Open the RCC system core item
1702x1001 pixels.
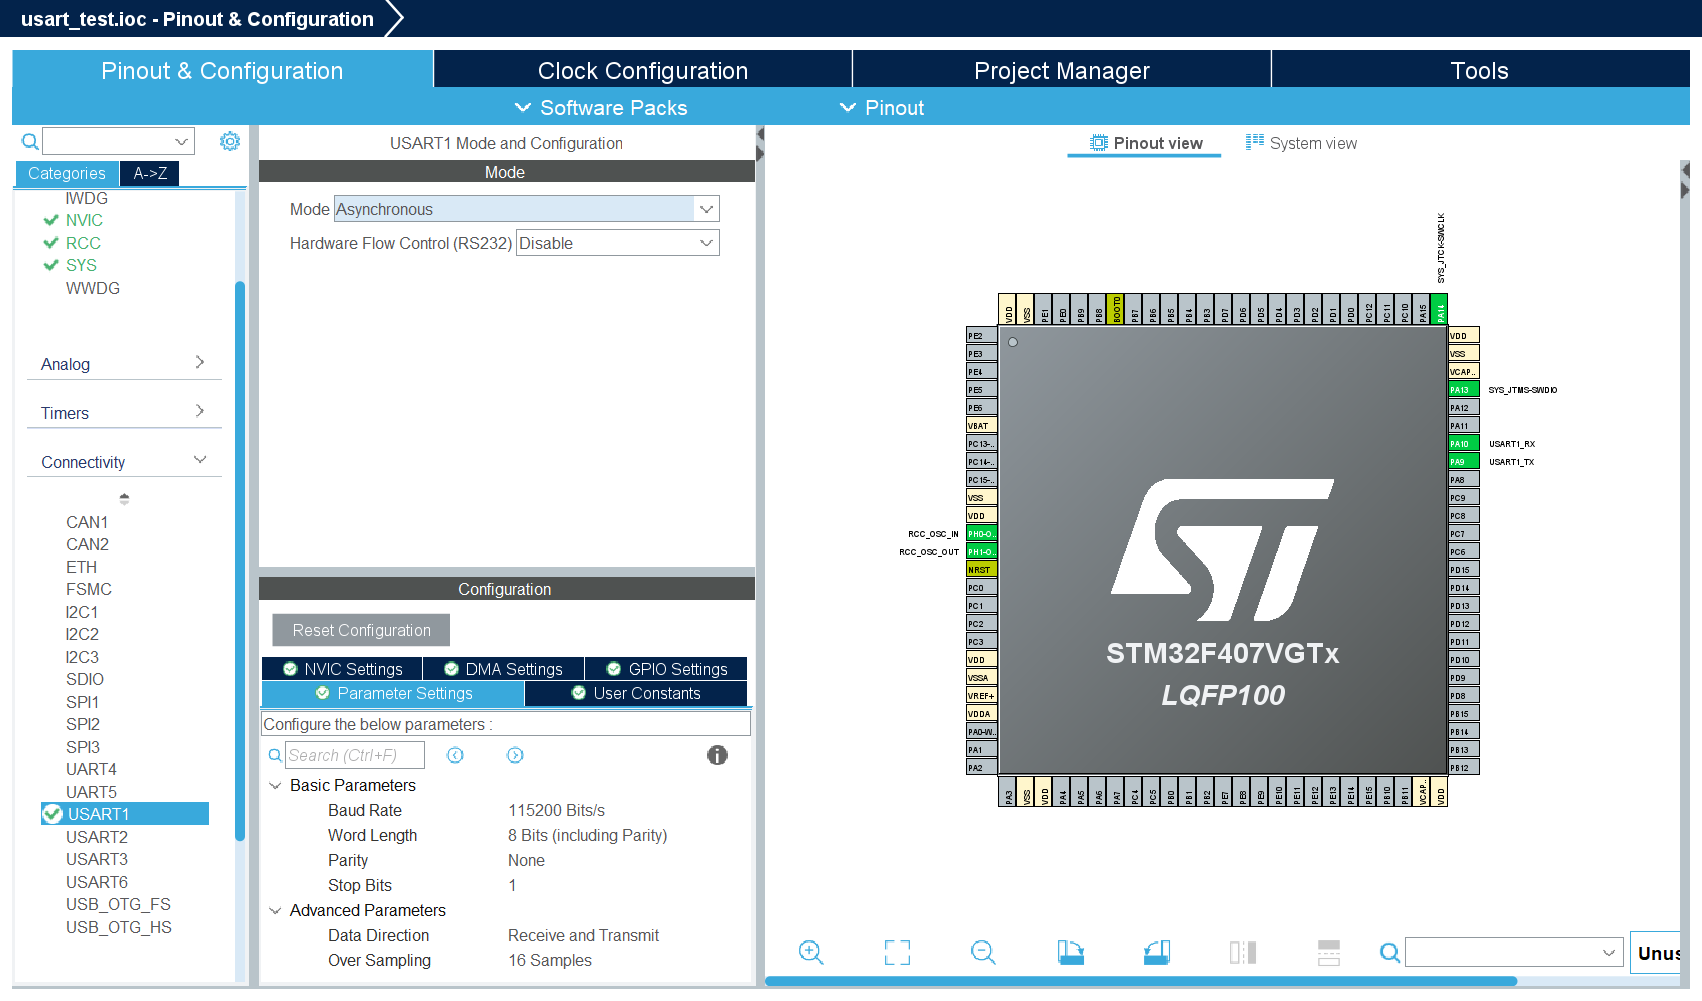pyautogui.click(x=83, y=243)
